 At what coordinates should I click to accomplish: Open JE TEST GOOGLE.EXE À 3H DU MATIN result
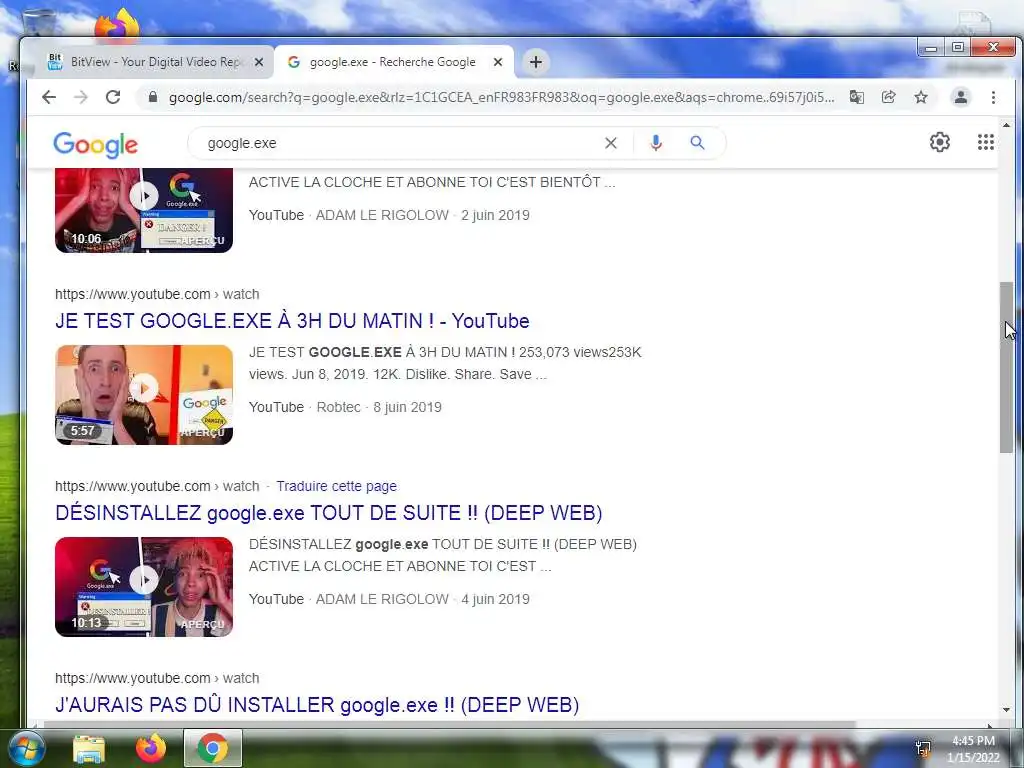[x=292, y=321]
